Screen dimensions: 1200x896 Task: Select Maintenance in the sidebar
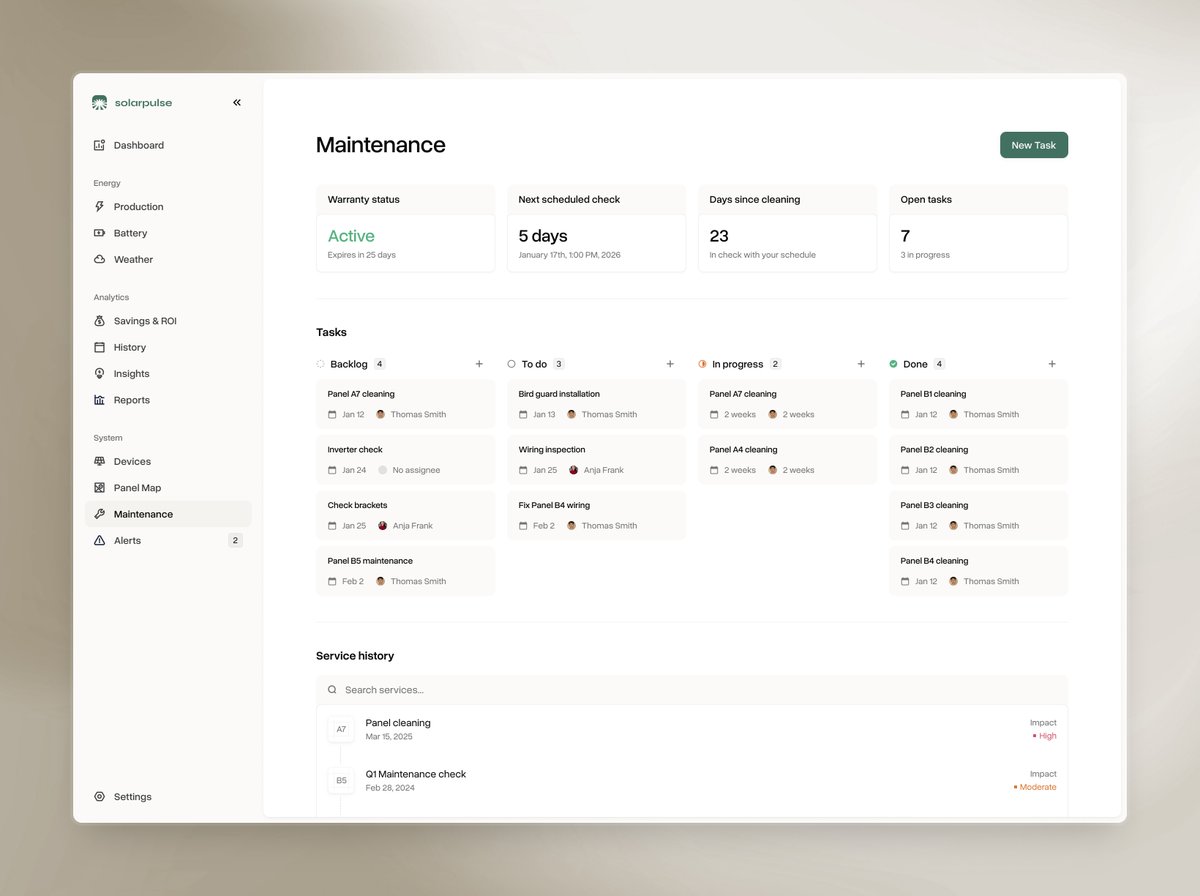168,514
